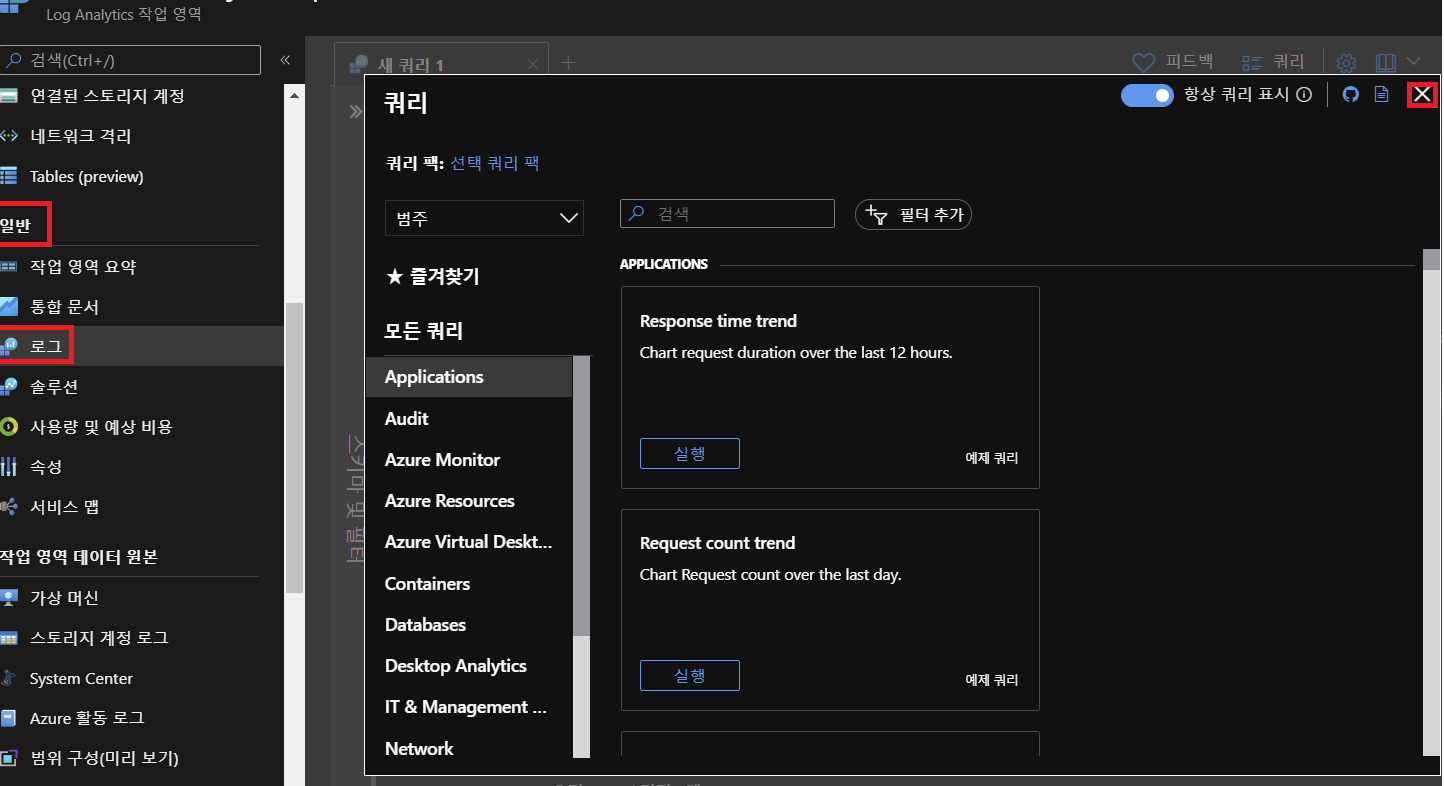Click the Response time trend card title

pyautogui.click(x=718, y=321)
